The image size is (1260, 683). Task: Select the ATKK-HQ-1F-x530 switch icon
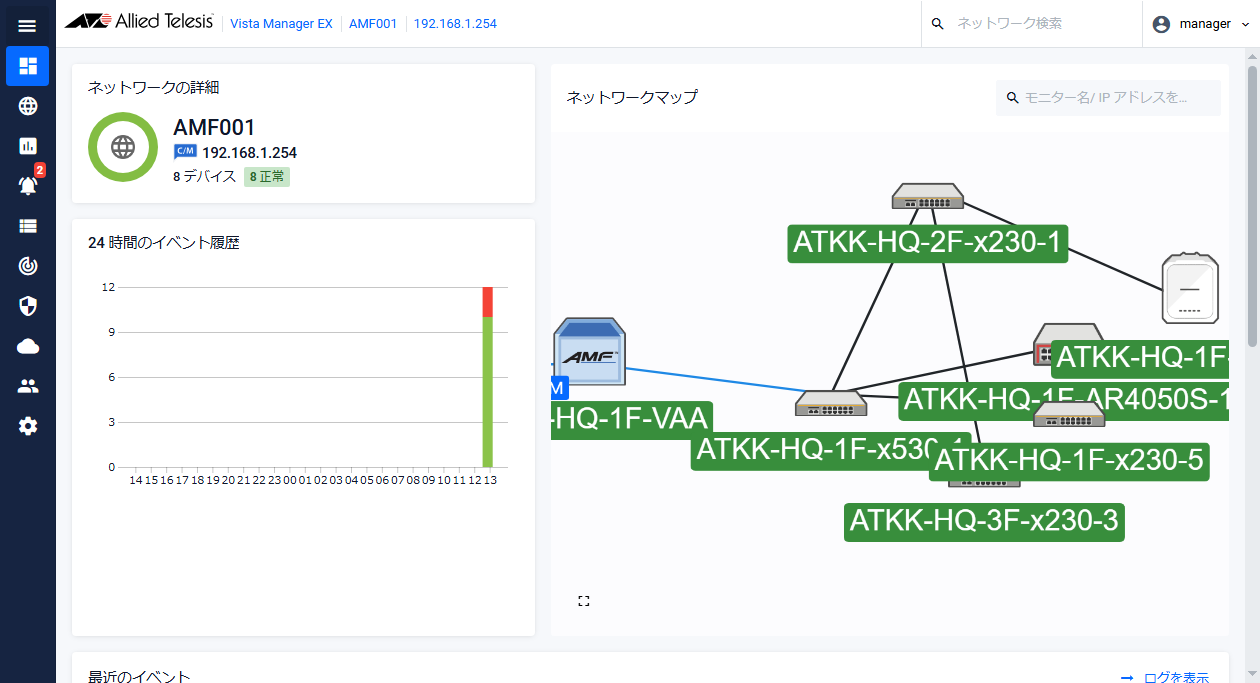831,403
